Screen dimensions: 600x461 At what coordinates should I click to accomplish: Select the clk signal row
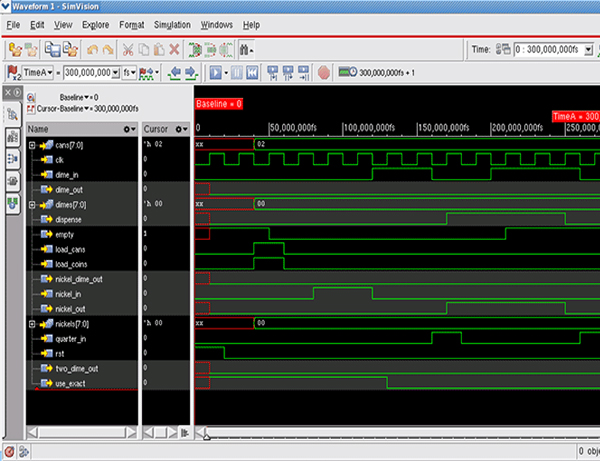(82, 160)
